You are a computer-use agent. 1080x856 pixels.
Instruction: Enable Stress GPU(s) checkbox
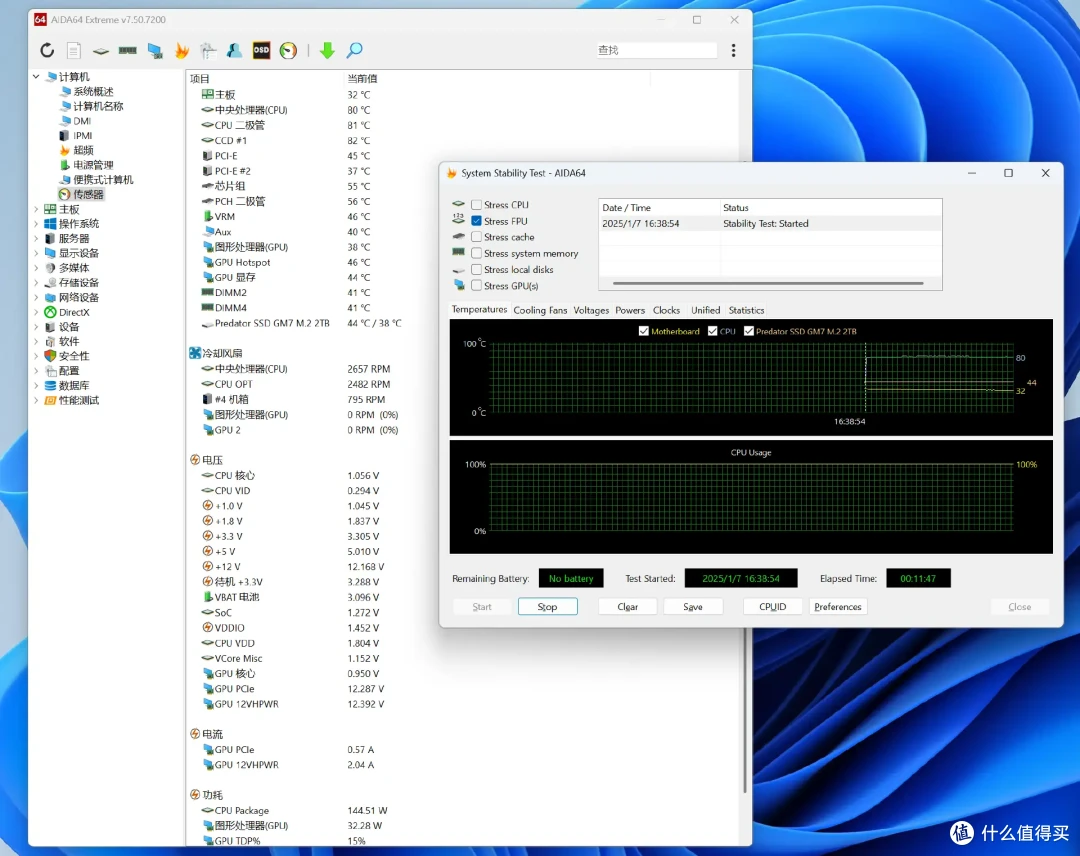(476, 286)
